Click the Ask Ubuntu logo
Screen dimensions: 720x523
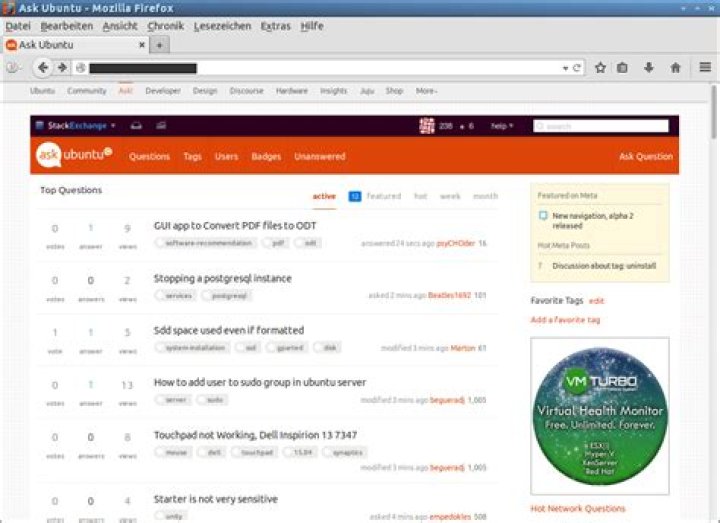(74, 155)
